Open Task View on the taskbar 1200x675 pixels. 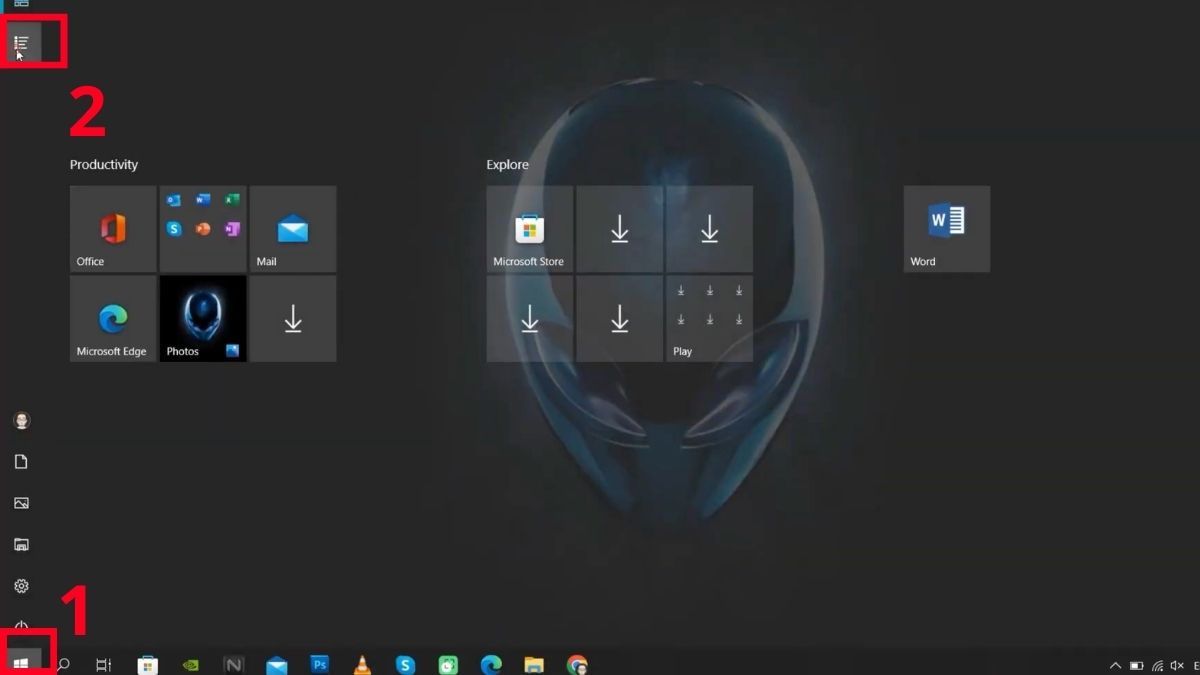click(x=104, y=664)
